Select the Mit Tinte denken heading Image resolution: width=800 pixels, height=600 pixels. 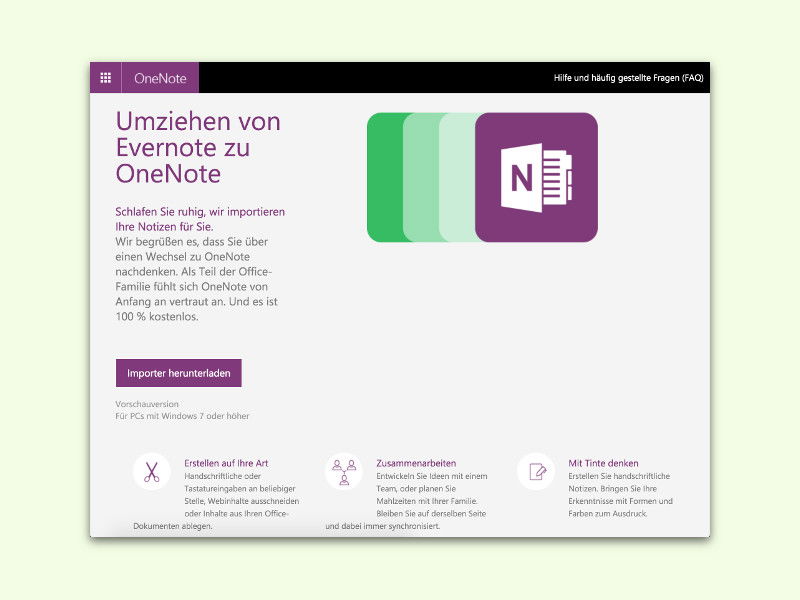603,463
